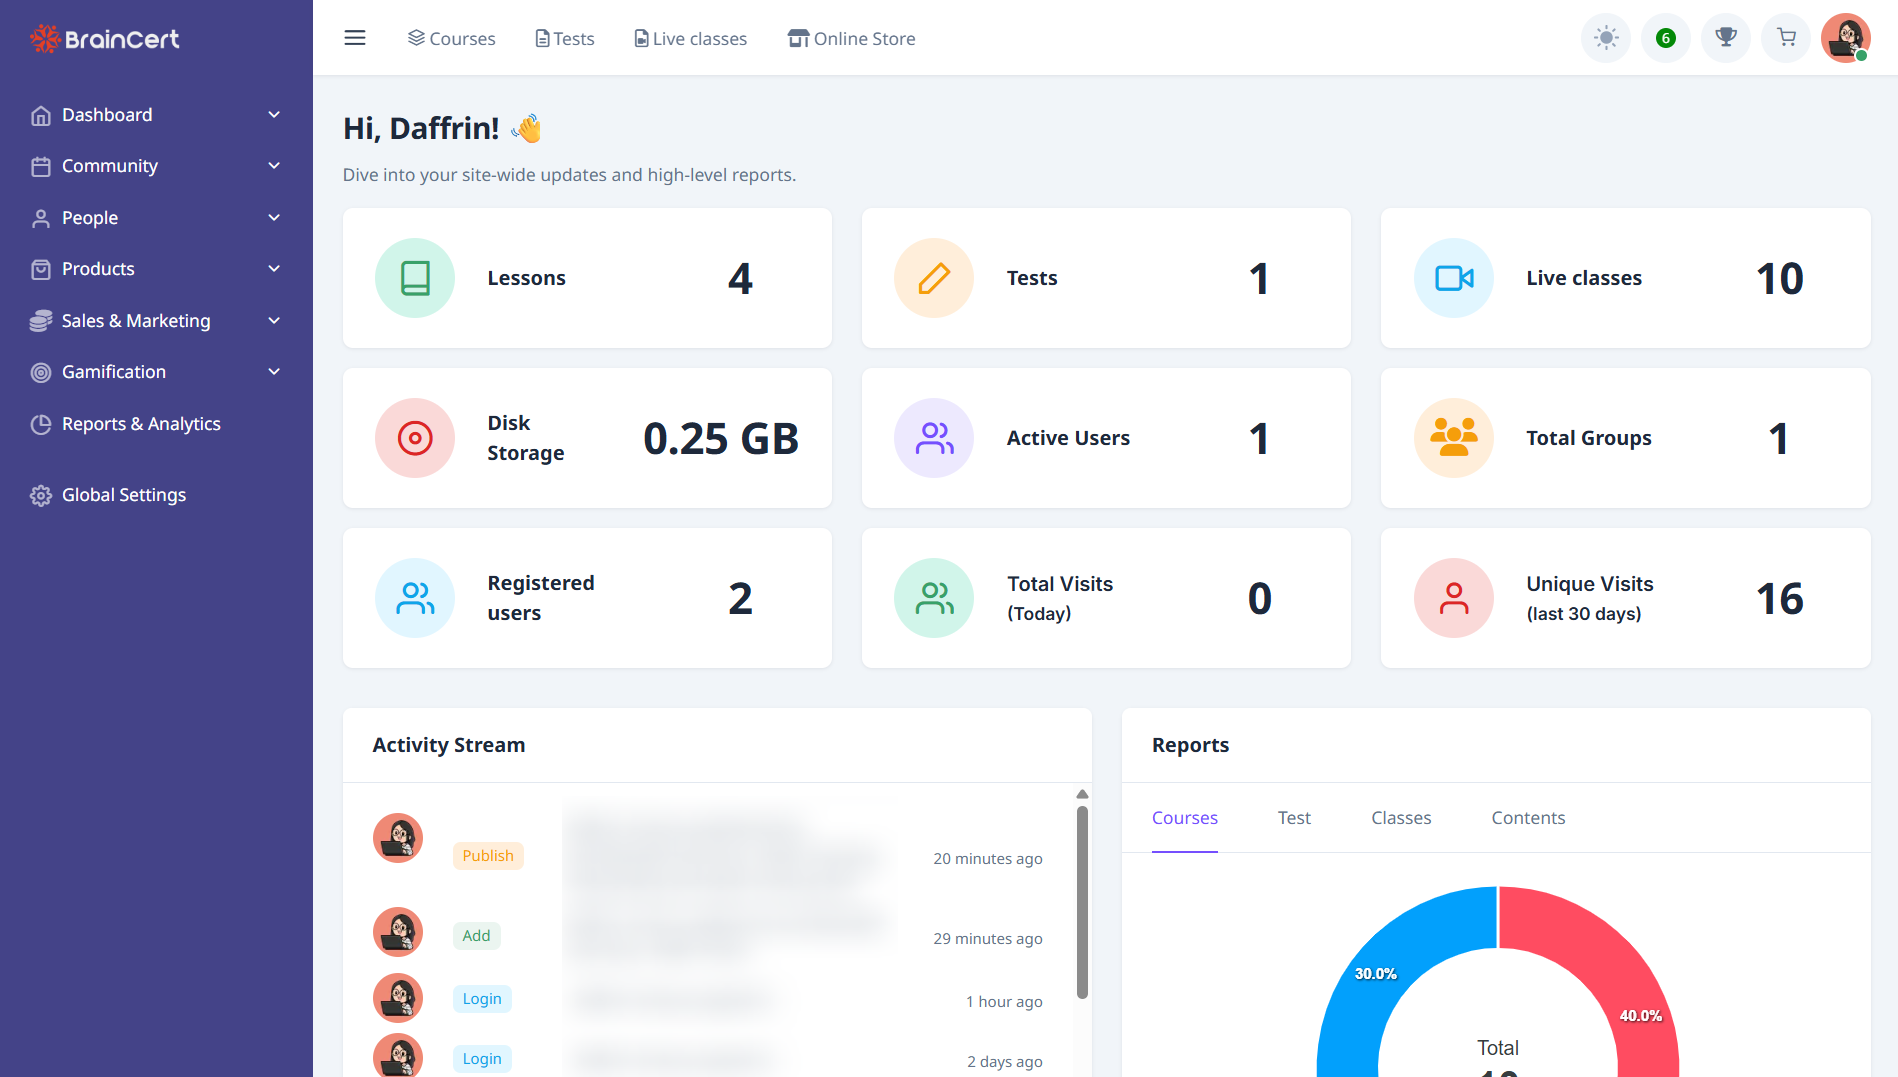Click the trophy icon in the top bar

1725,37
